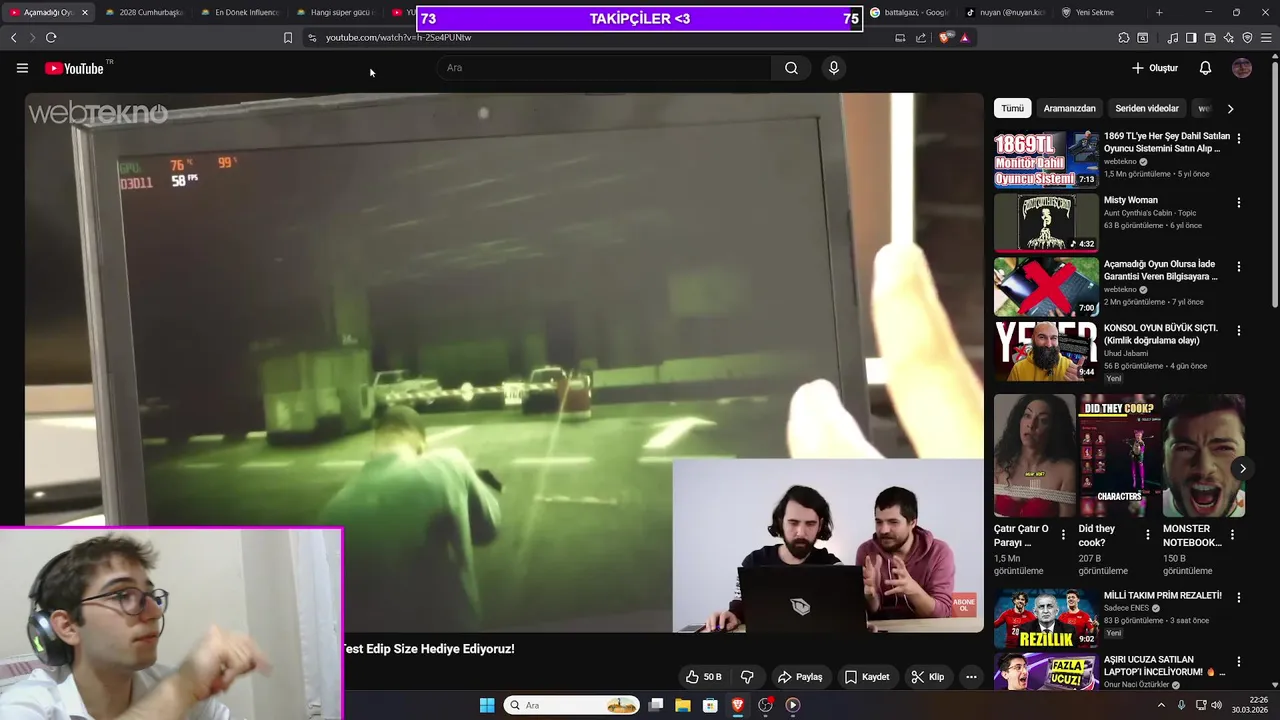Open the browser extensions puzzle icon
Image resolution: width=1280 pixels, height=720 pixels.
pos(1123,38)
